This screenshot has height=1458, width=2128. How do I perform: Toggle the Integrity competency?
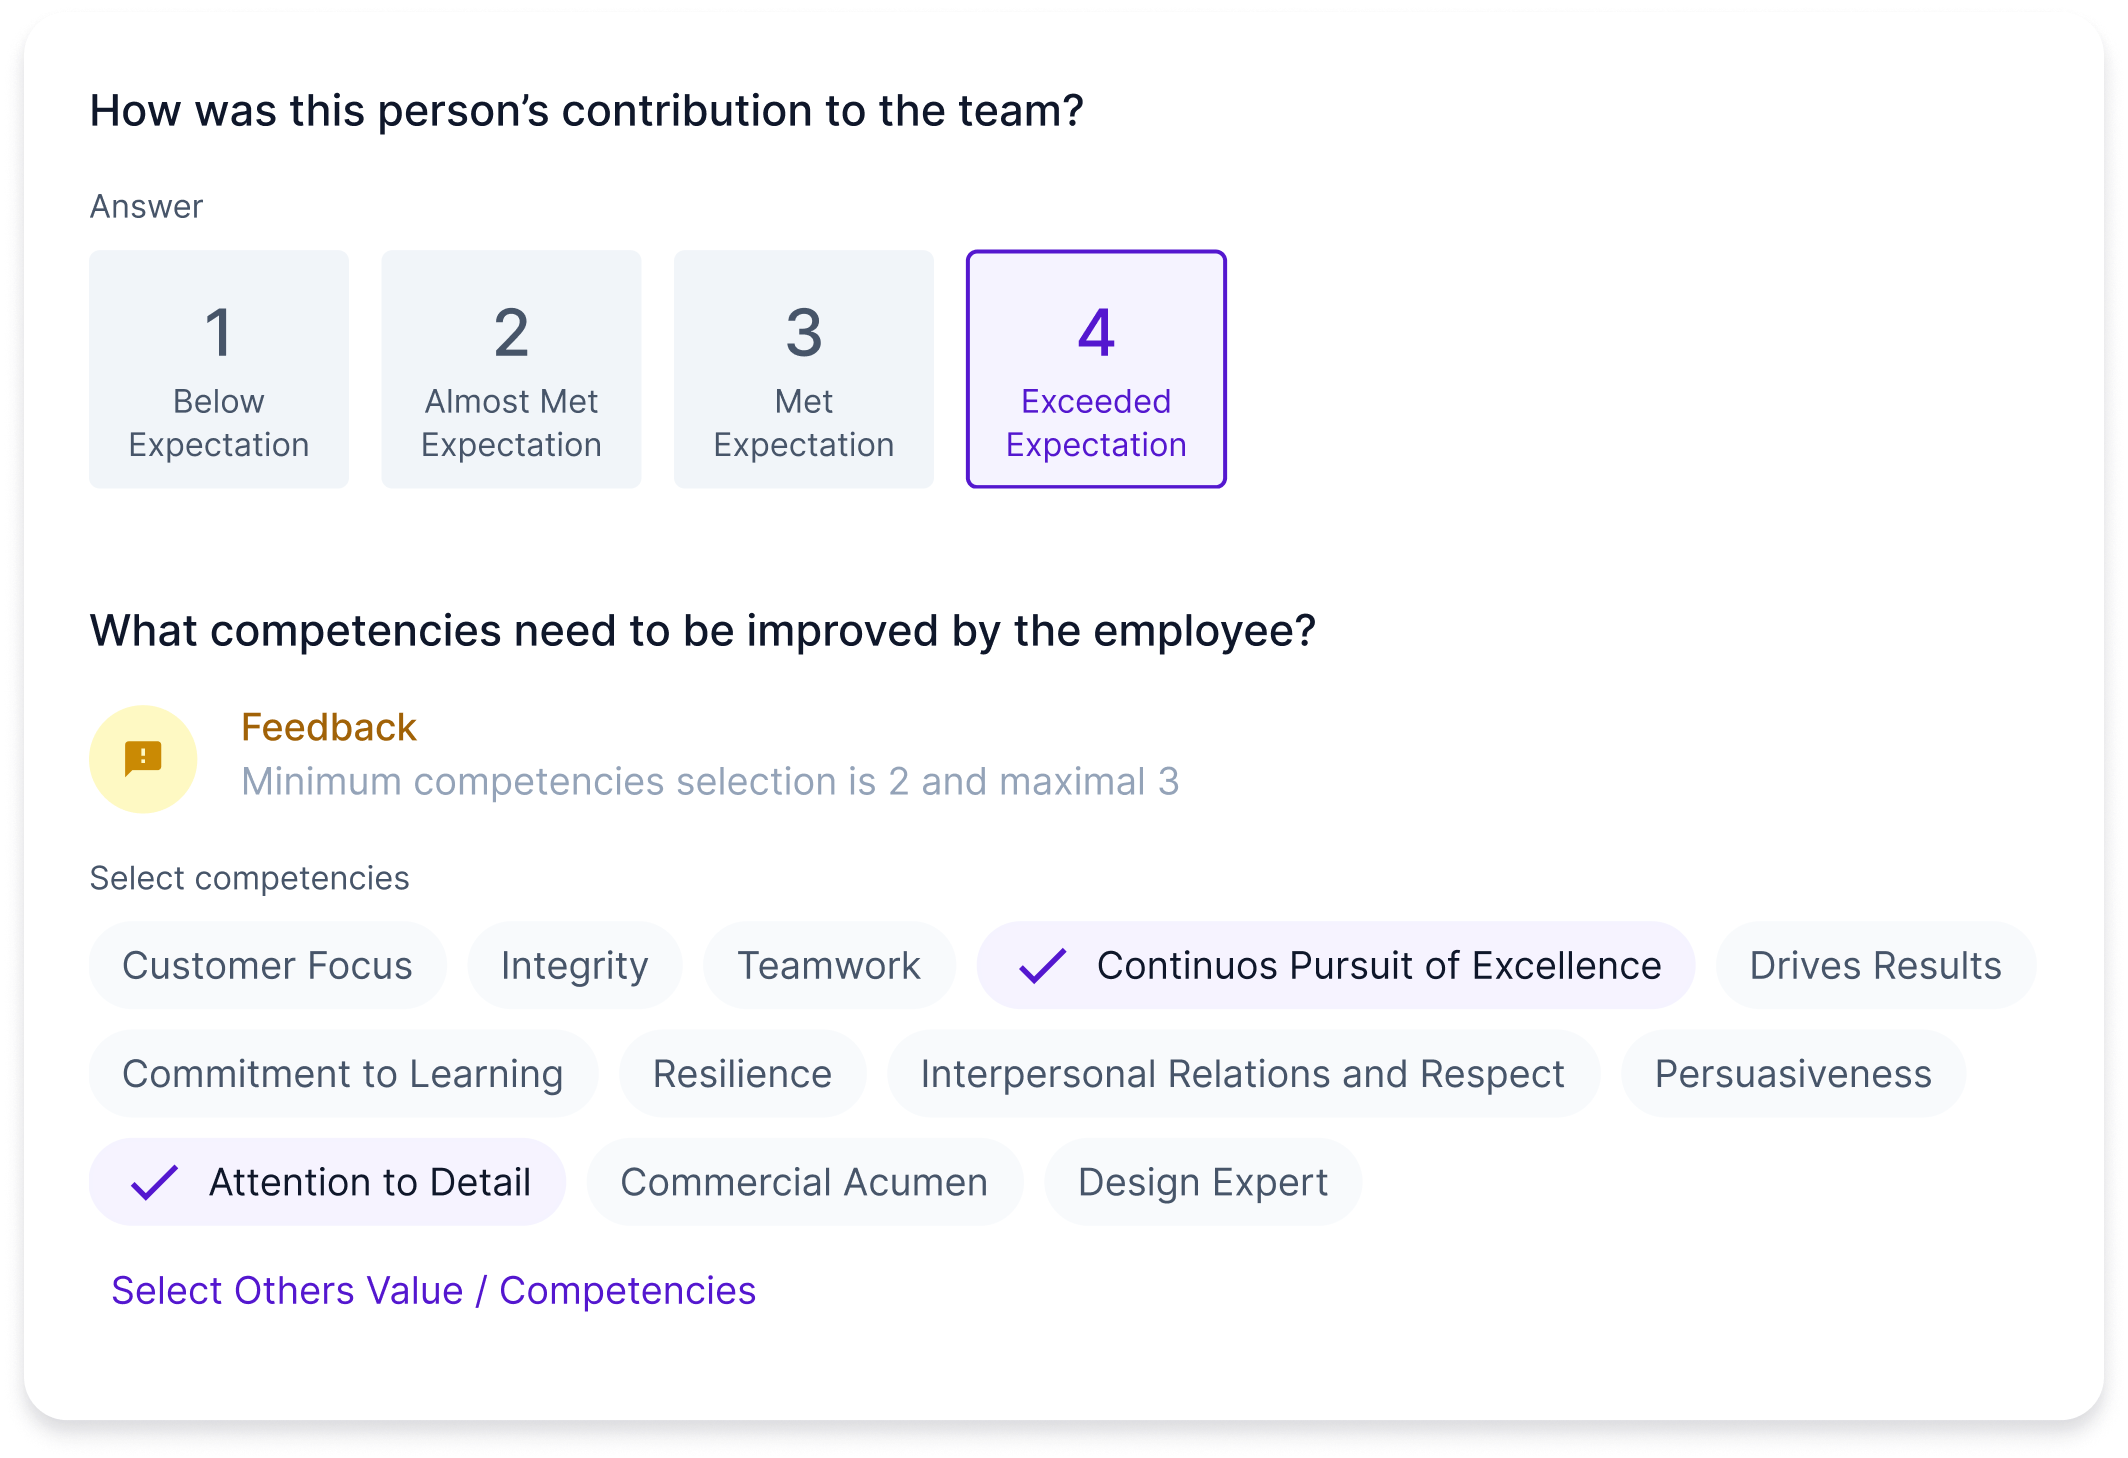coord(574,964)
